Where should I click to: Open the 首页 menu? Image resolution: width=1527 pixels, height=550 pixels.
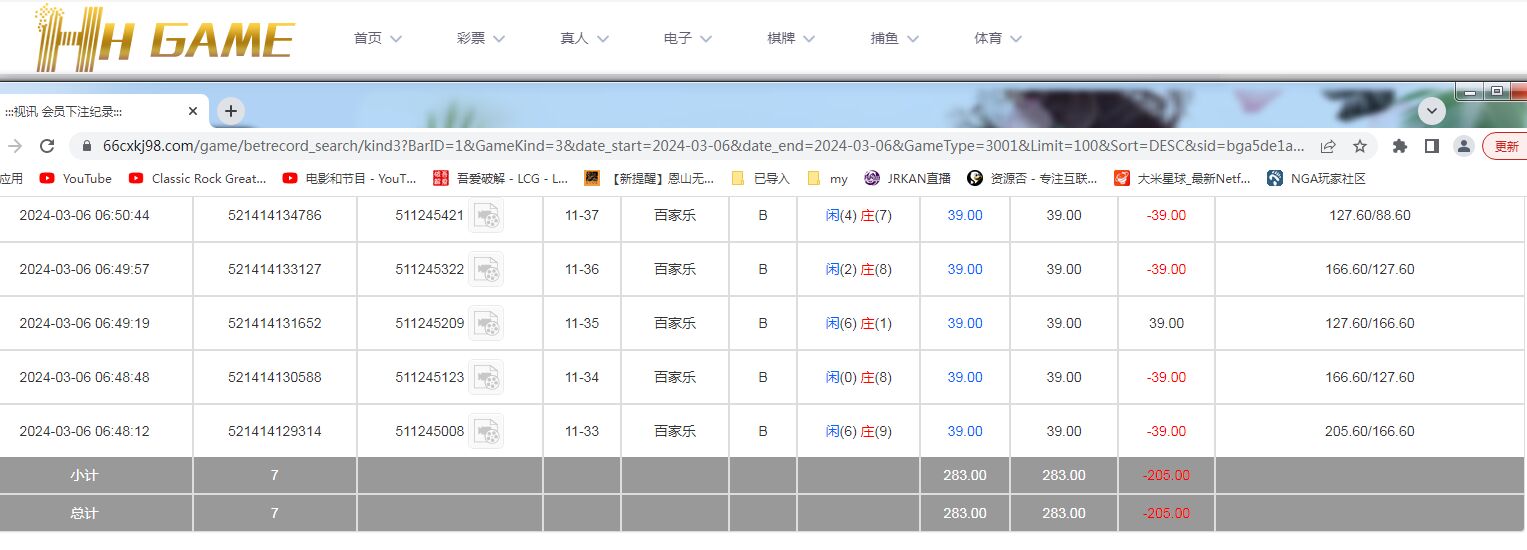pyautogui.click(x=377, y=38)
